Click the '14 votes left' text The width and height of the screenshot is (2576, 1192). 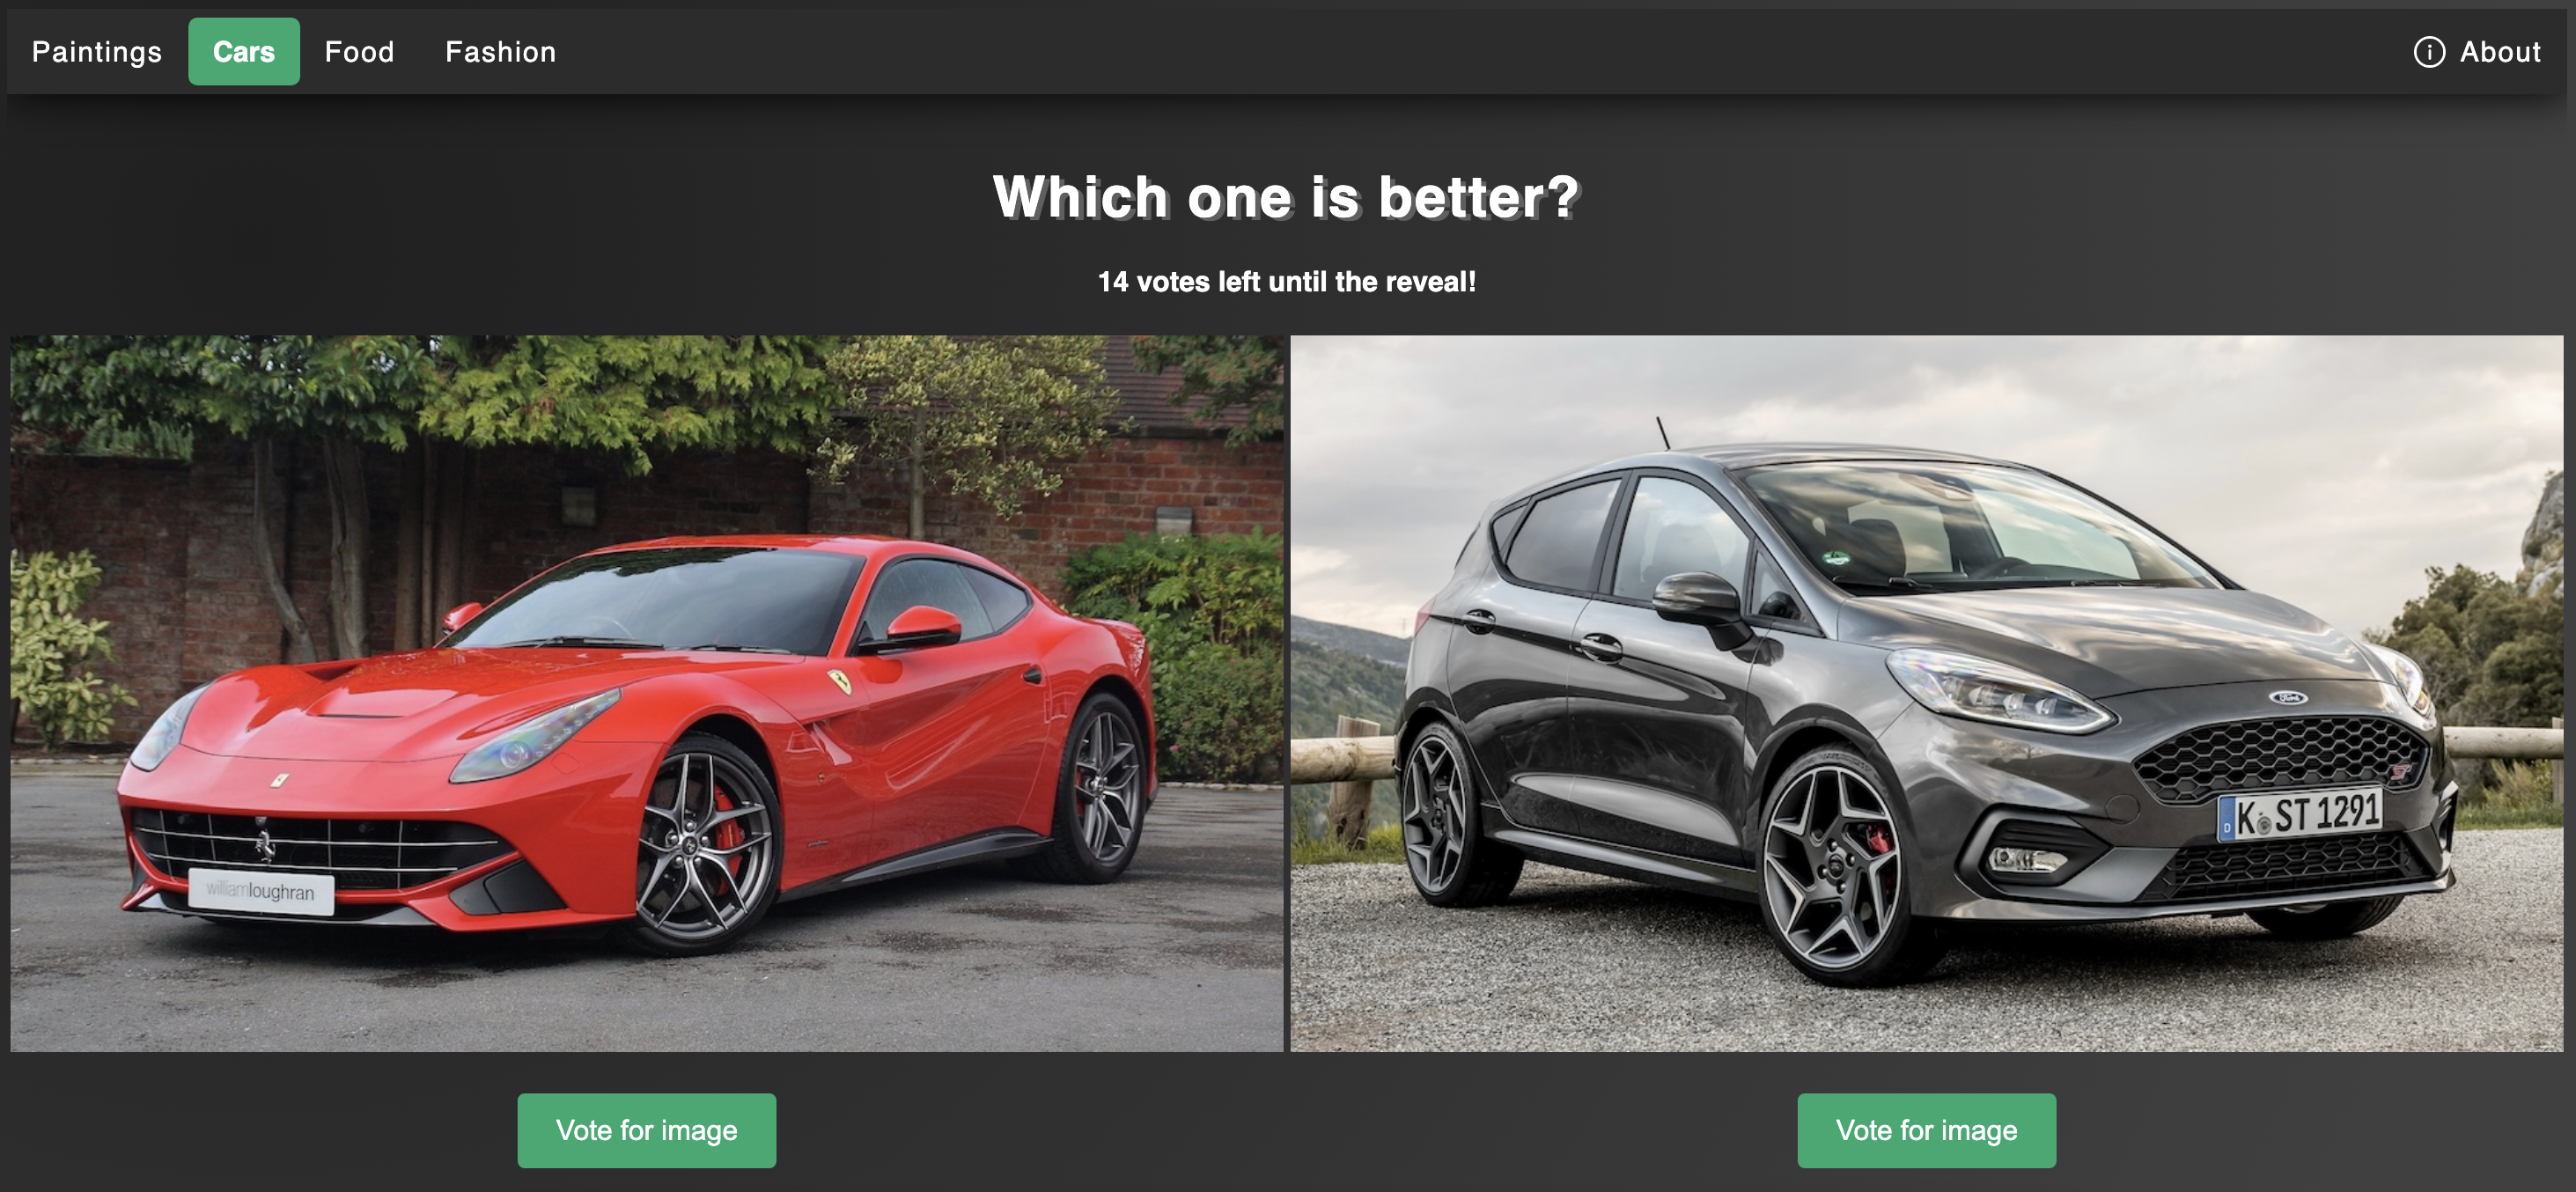coord(1287,282)
